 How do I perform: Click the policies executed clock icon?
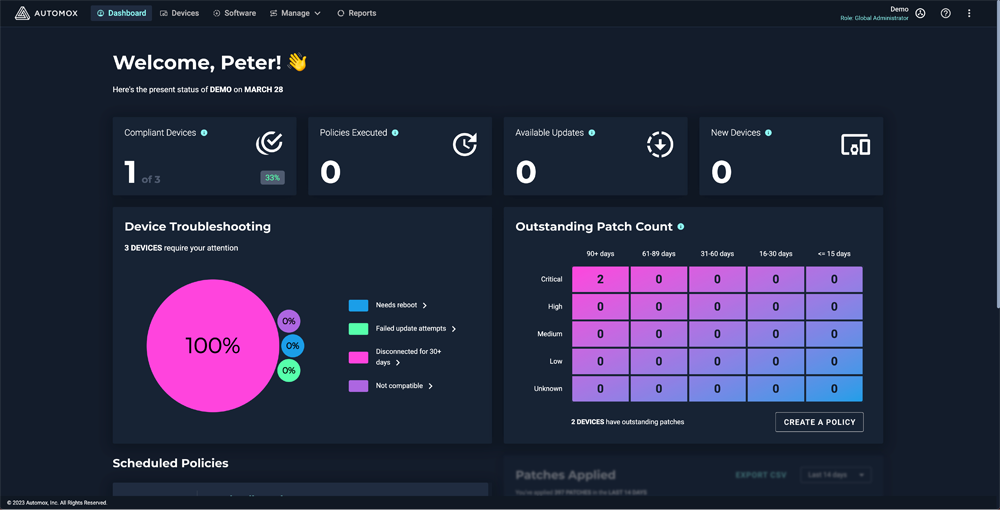(465, 144)
